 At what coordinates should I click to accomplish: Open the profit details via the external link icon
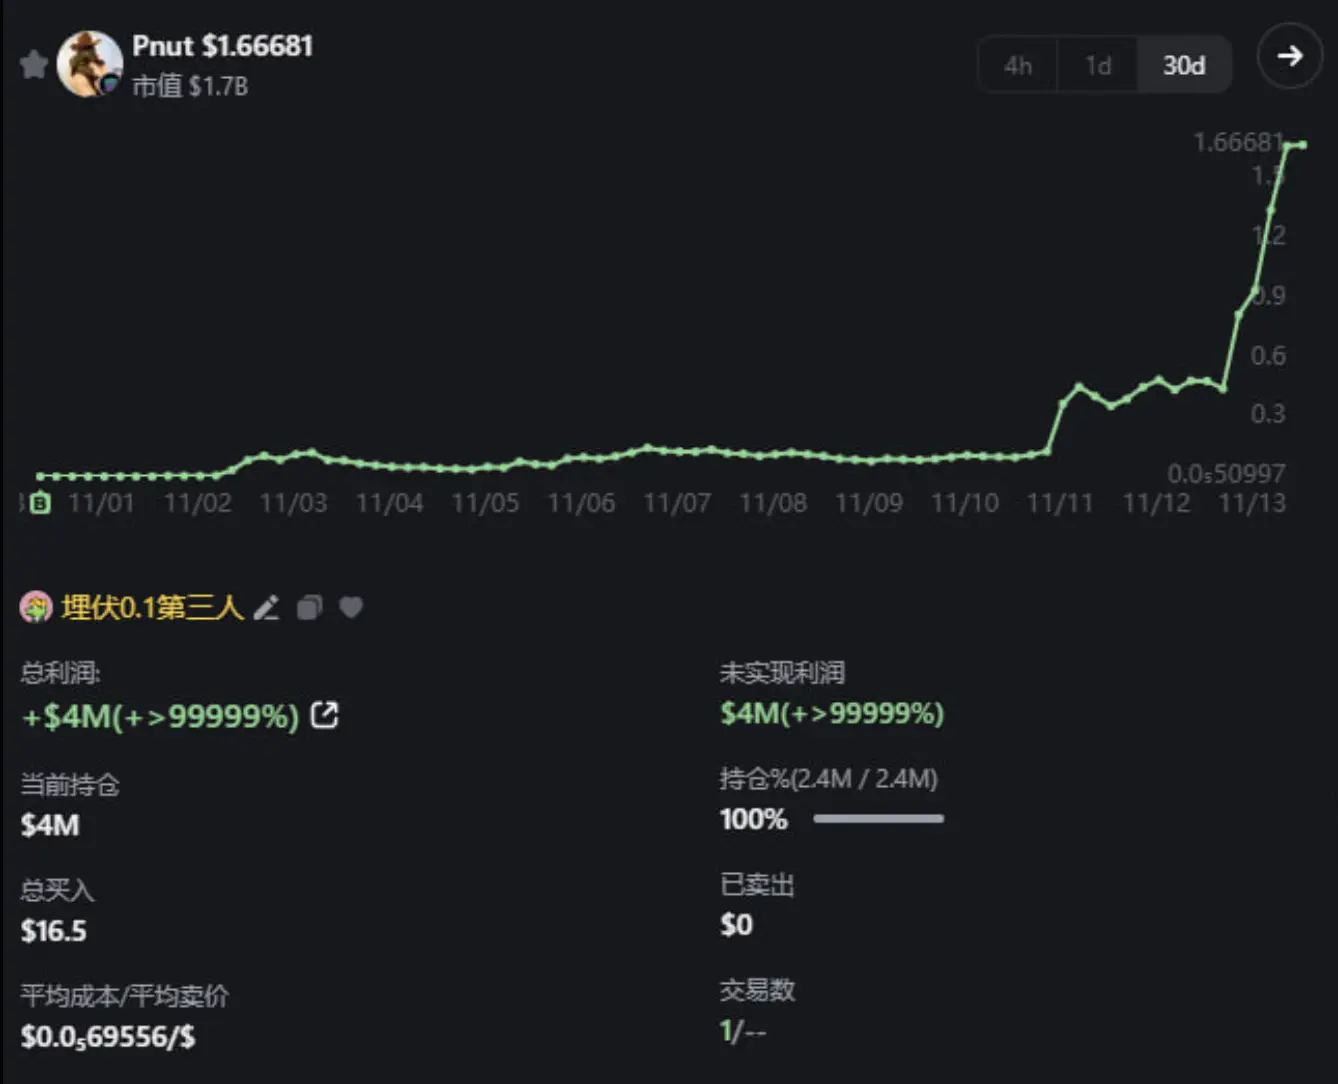tap(324, 715)
